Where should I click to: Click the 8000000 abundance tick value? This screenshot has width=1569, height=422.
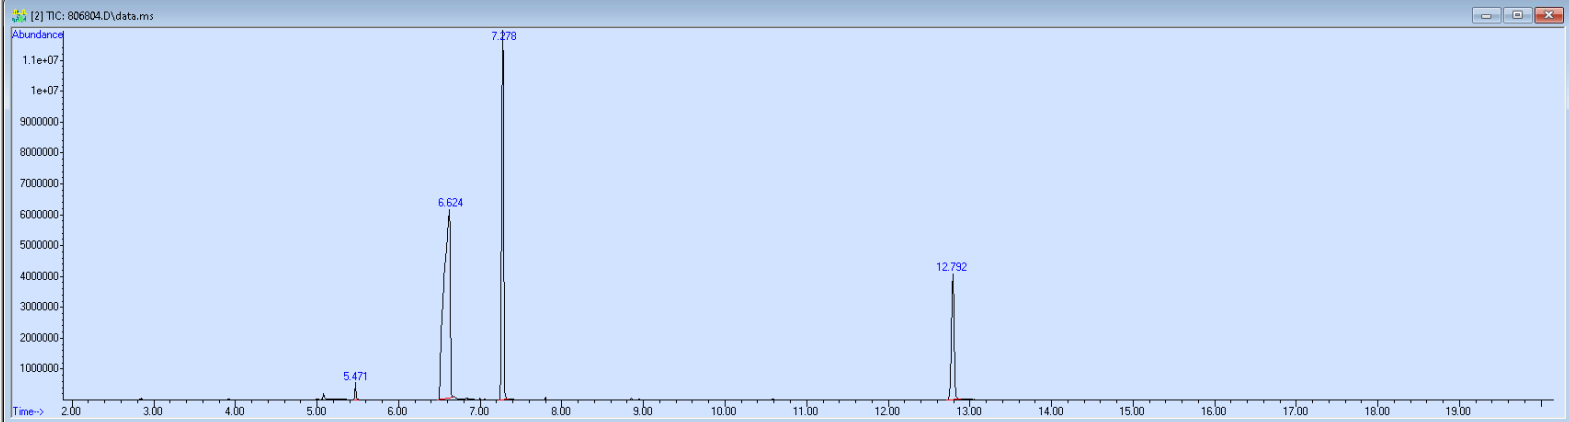[40, 152]
